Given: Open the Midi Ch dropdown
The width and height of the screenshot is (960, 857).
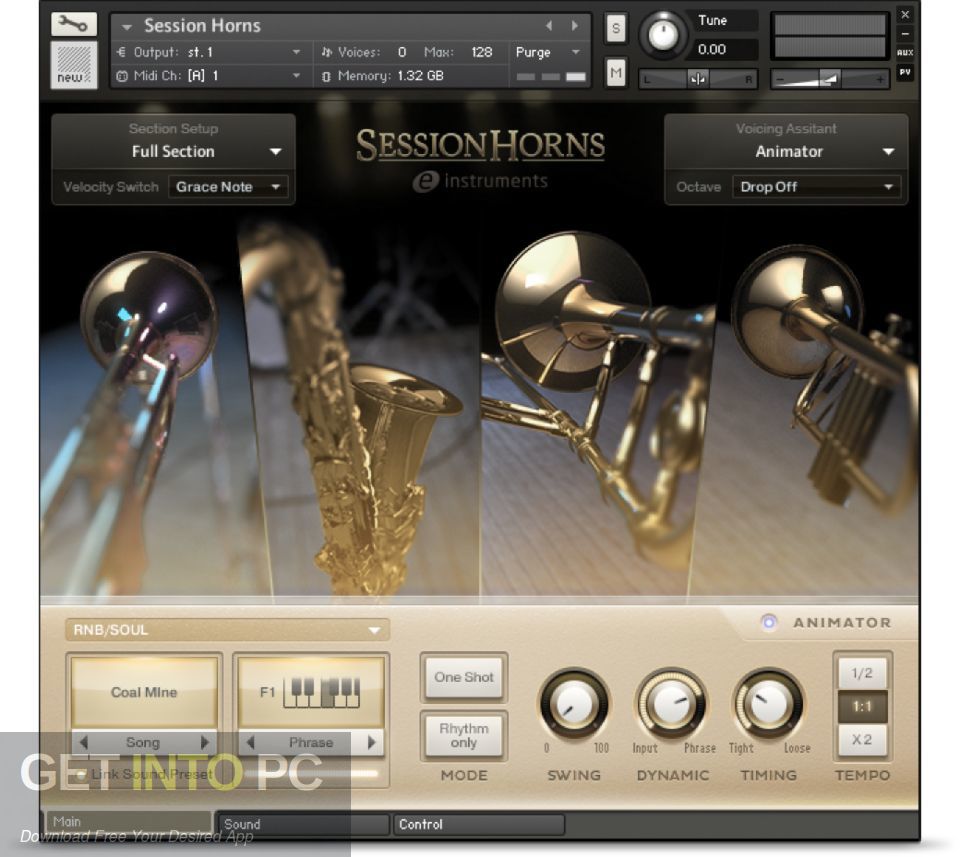Looking at the screenshot, I should [x=296, y=77].
